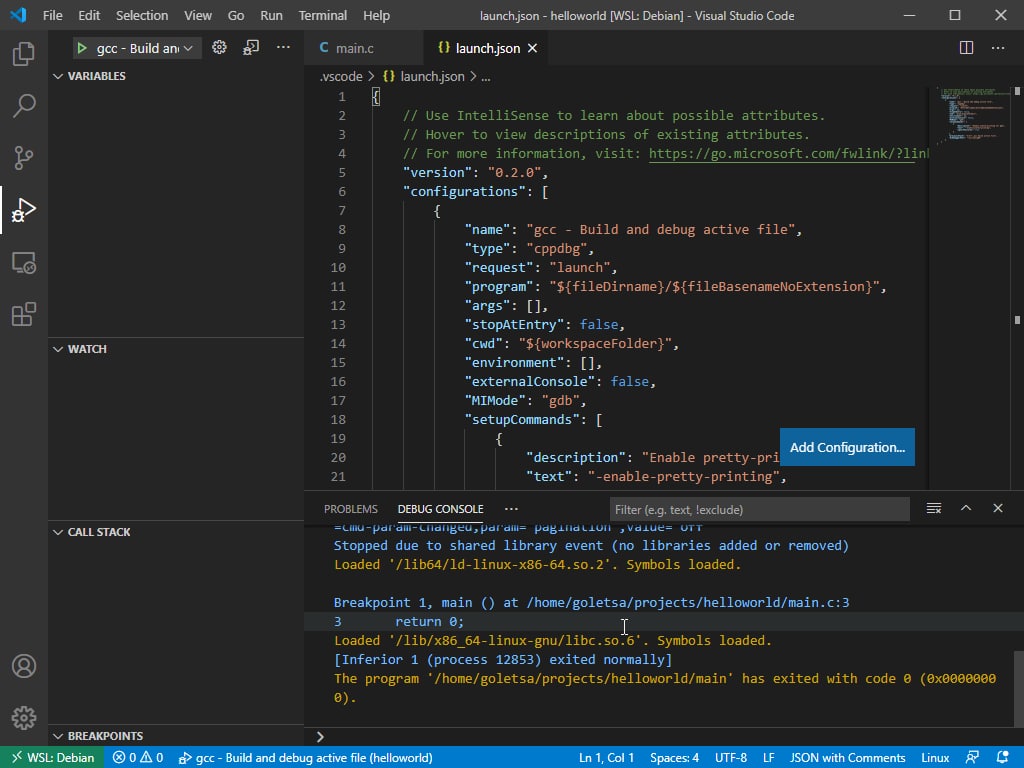The image size is (1024, 768).
Task: Close the bottom panel
Action: pos(998,509)
